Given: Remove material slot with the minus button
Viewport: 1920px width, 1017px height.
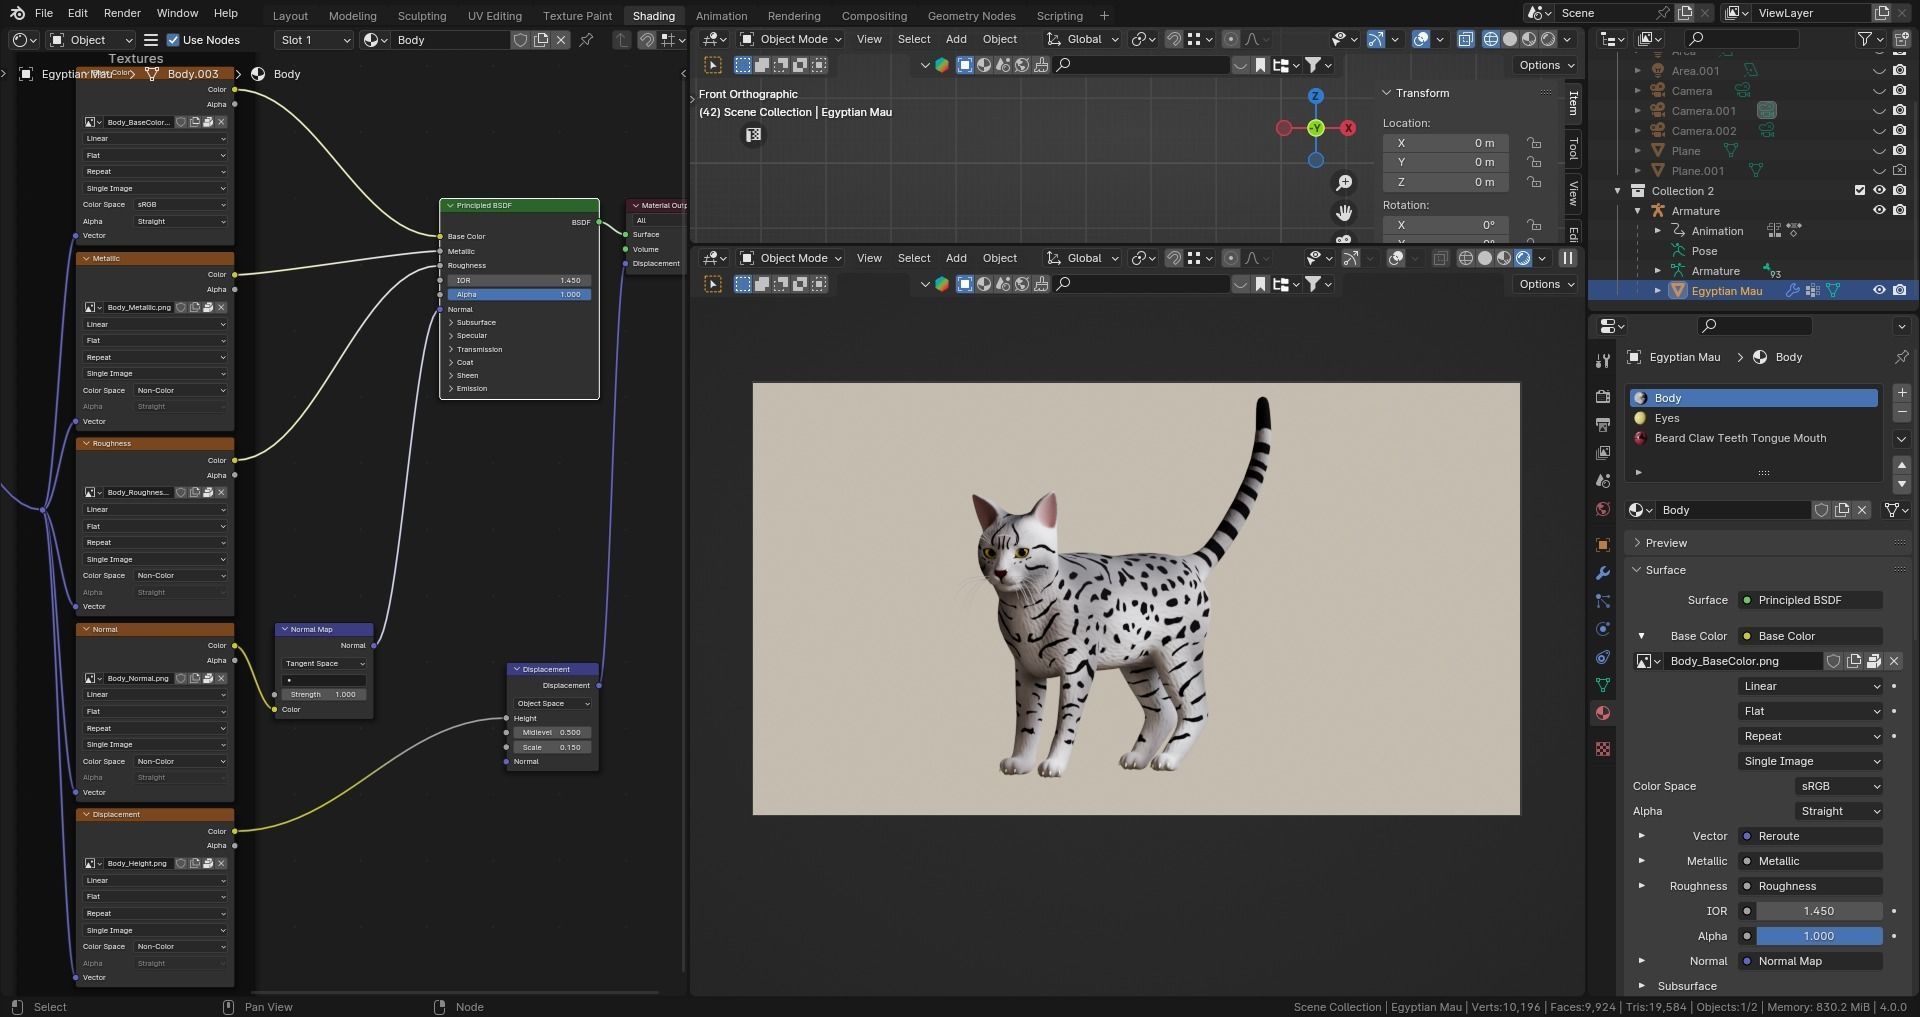Looking at the screenshot, I should (x=1902, y=412).
